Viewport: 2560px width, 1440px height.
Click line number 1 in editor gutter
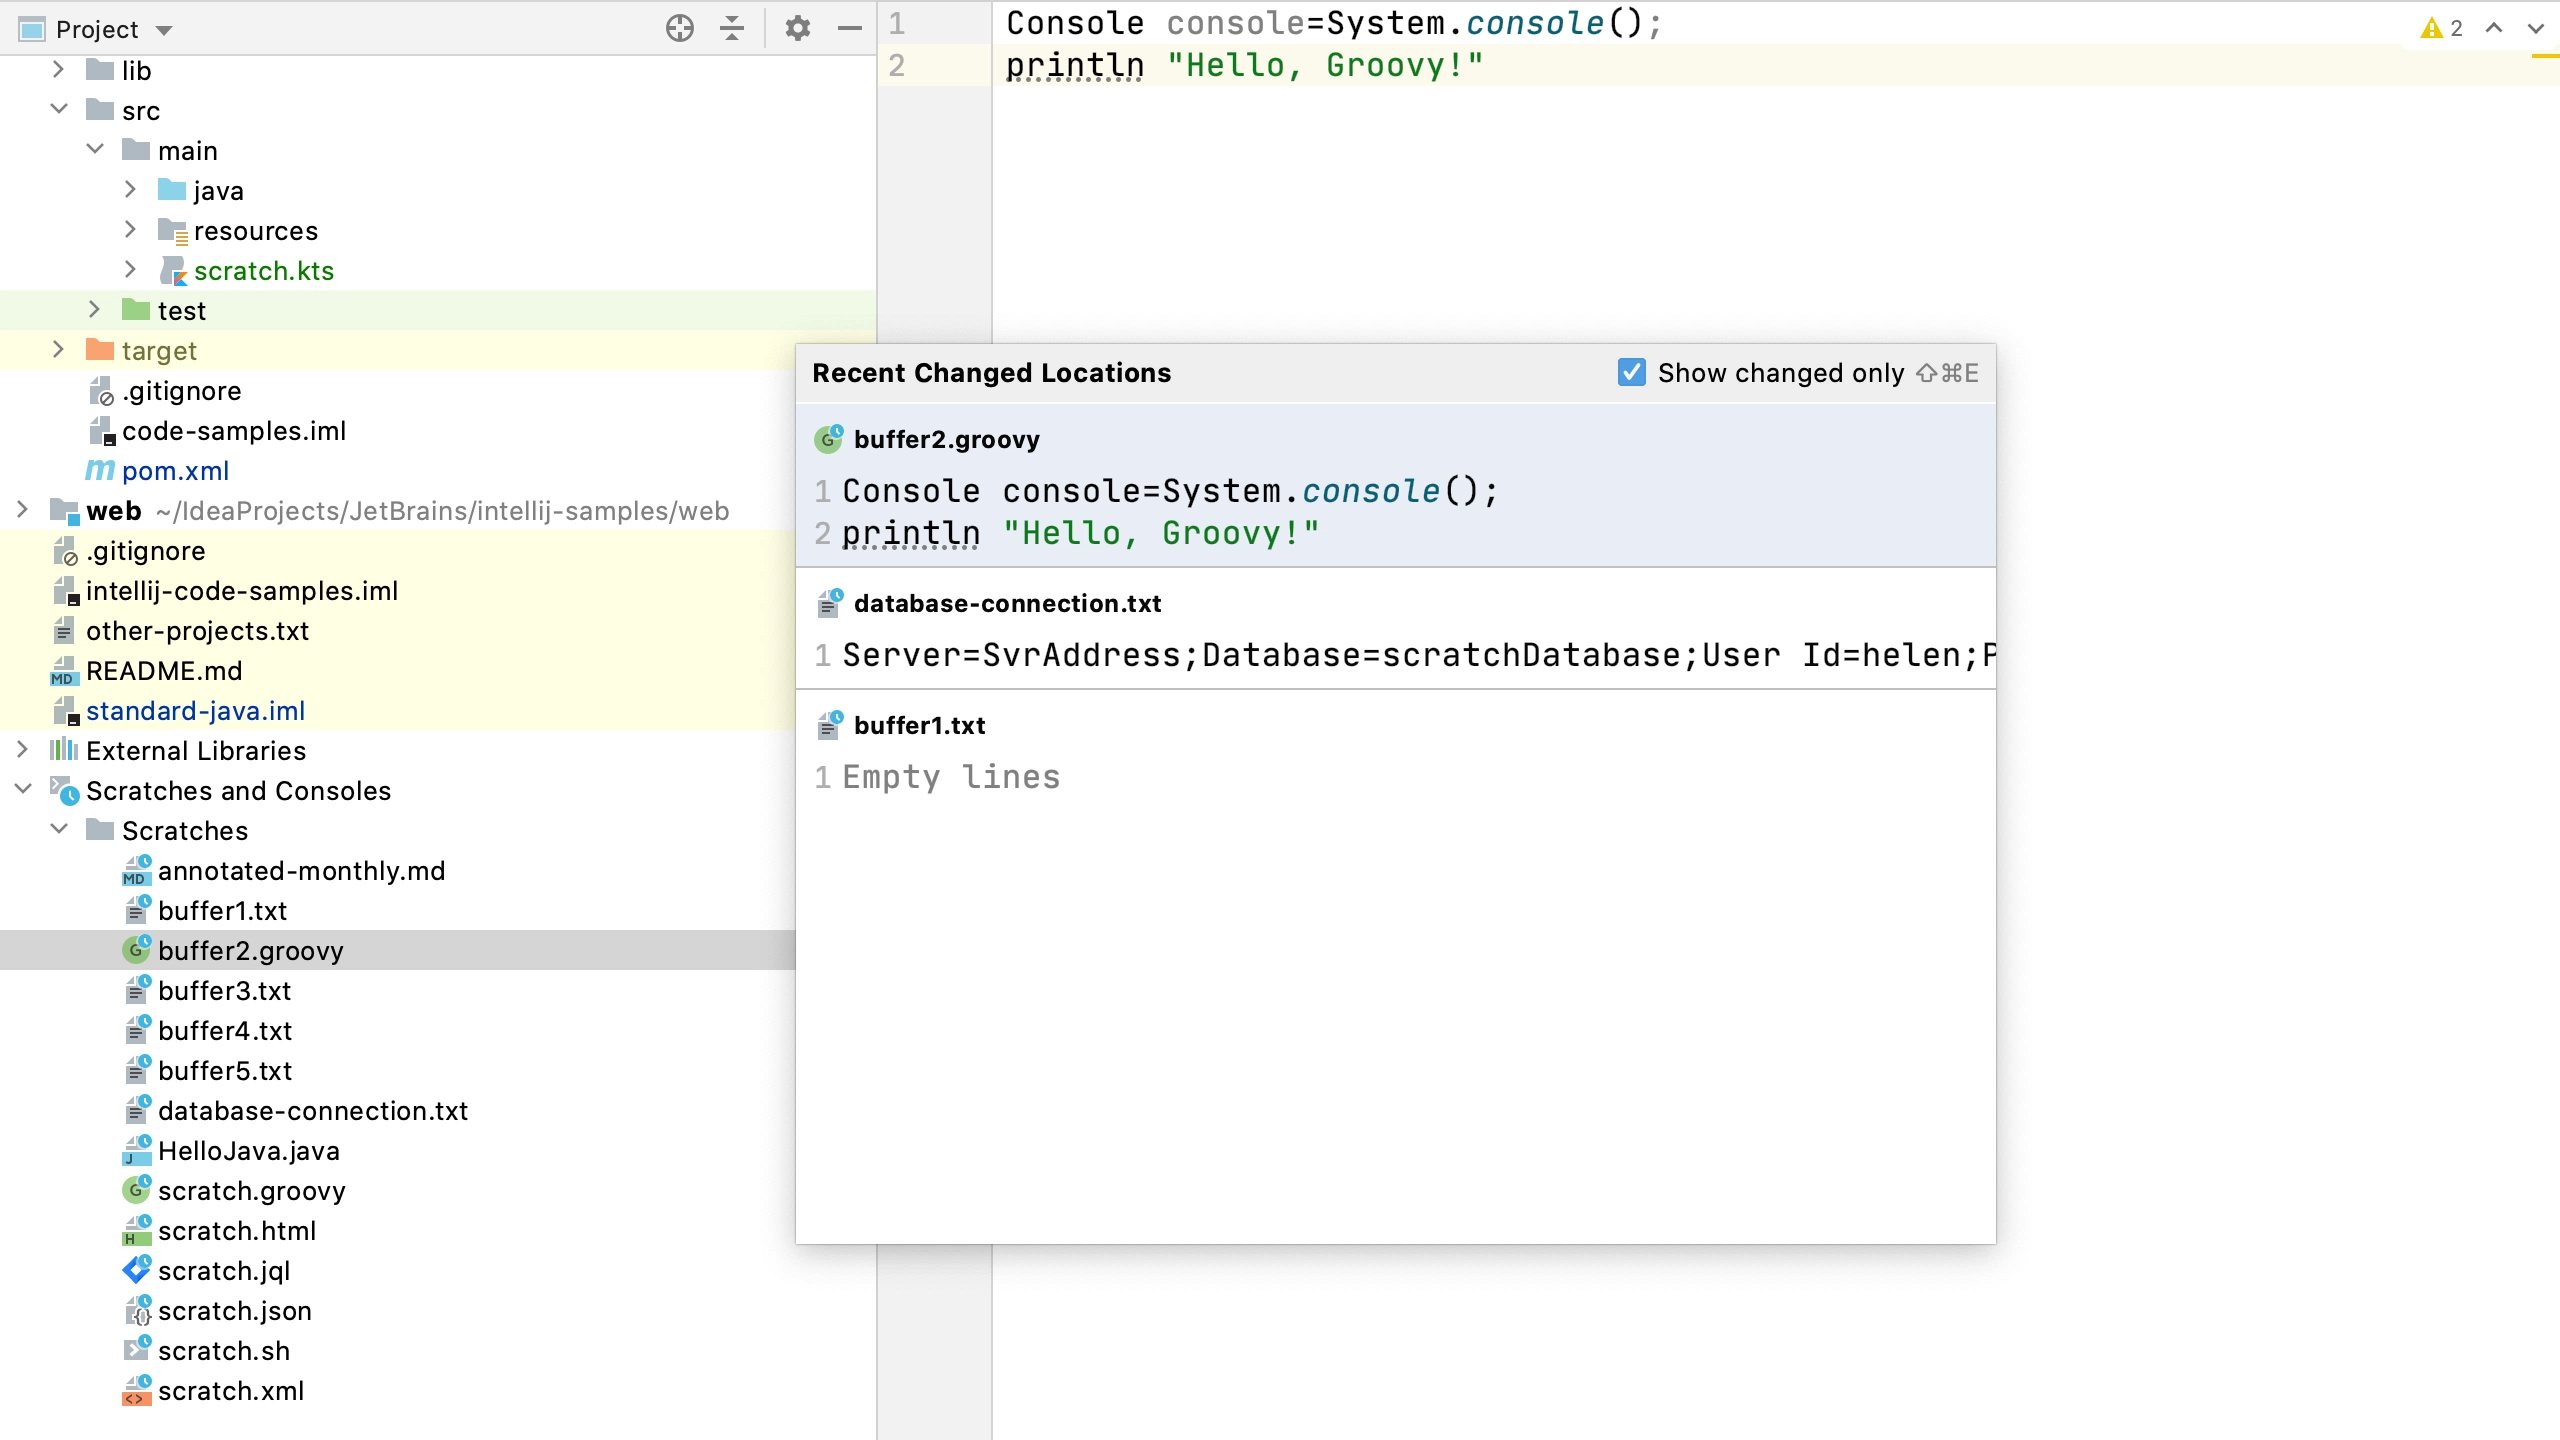coord(897,23)
